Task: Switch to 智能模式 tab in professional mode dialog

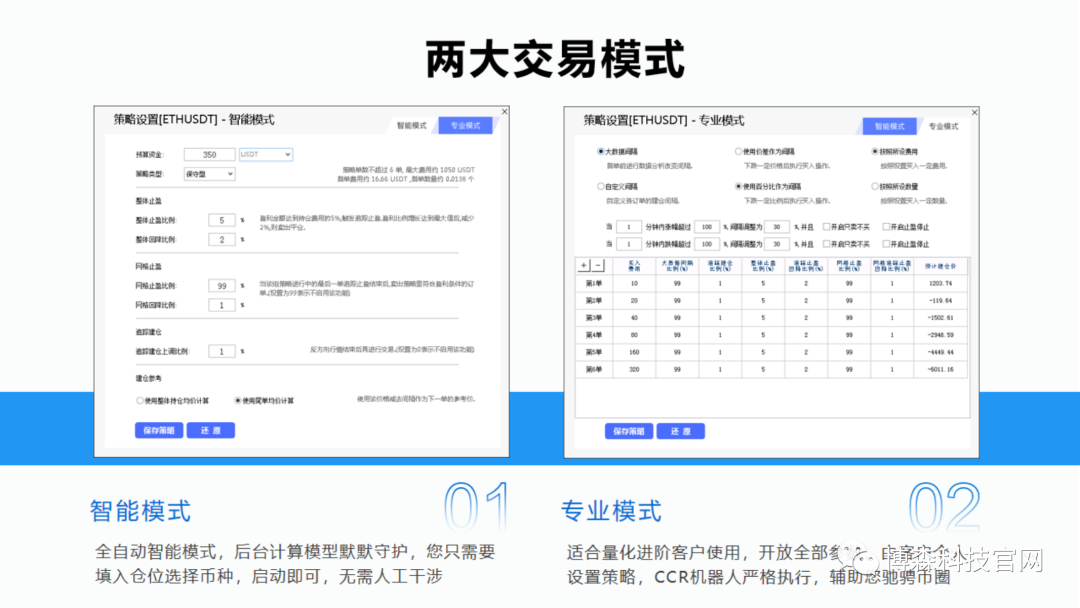Action: 888,126
